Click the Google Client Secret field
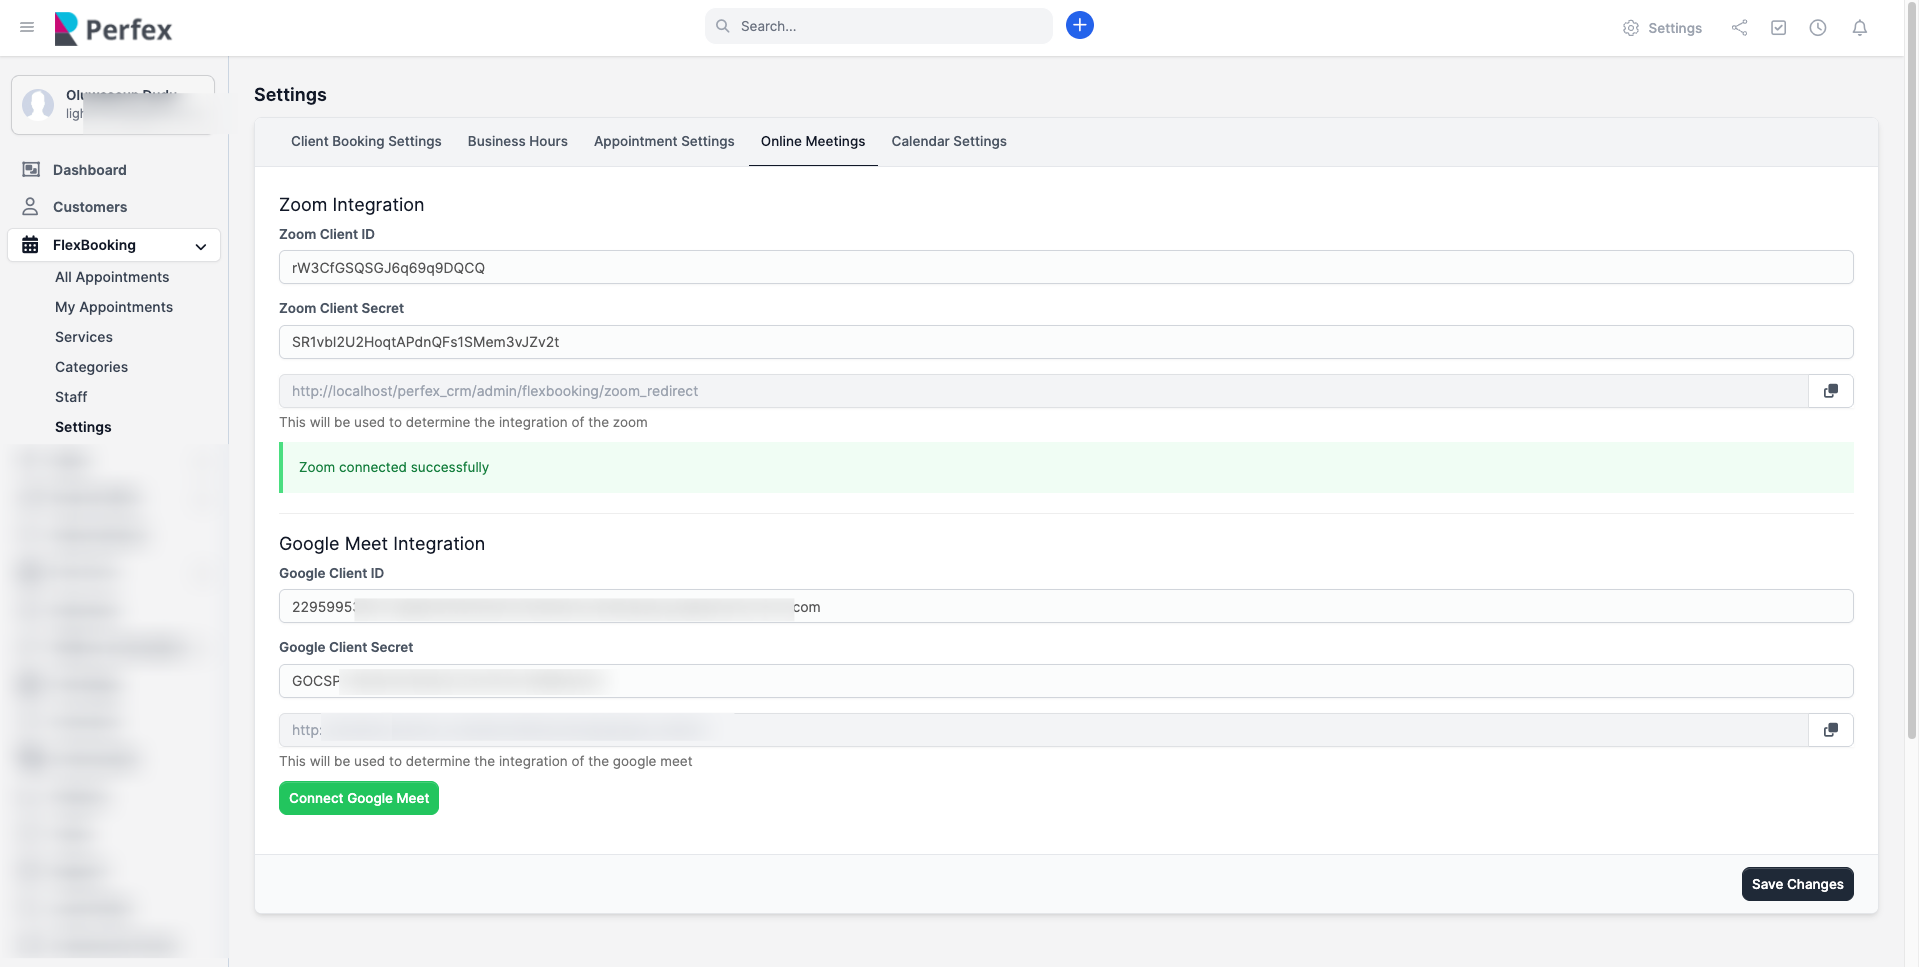 click(1066, 681)
